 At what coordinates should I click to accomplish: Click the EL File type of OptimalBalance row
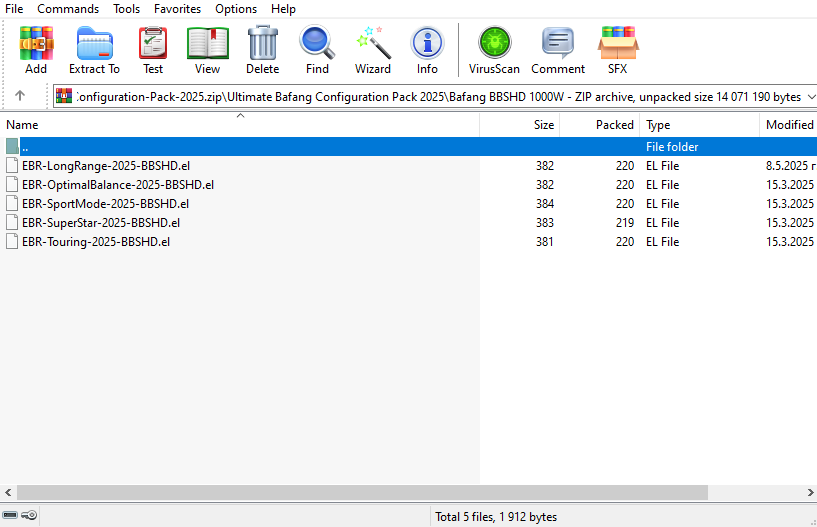coord(662,185)
